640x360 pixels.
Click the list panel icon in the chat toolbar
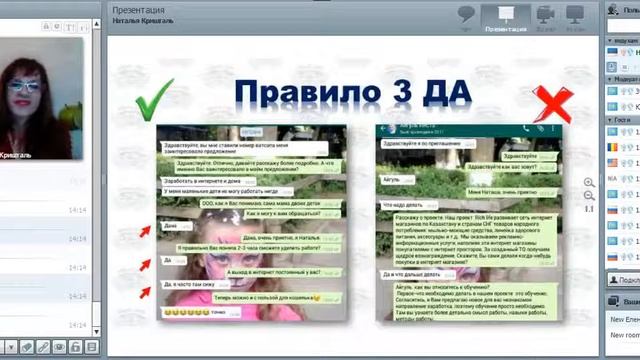point(92,347)
